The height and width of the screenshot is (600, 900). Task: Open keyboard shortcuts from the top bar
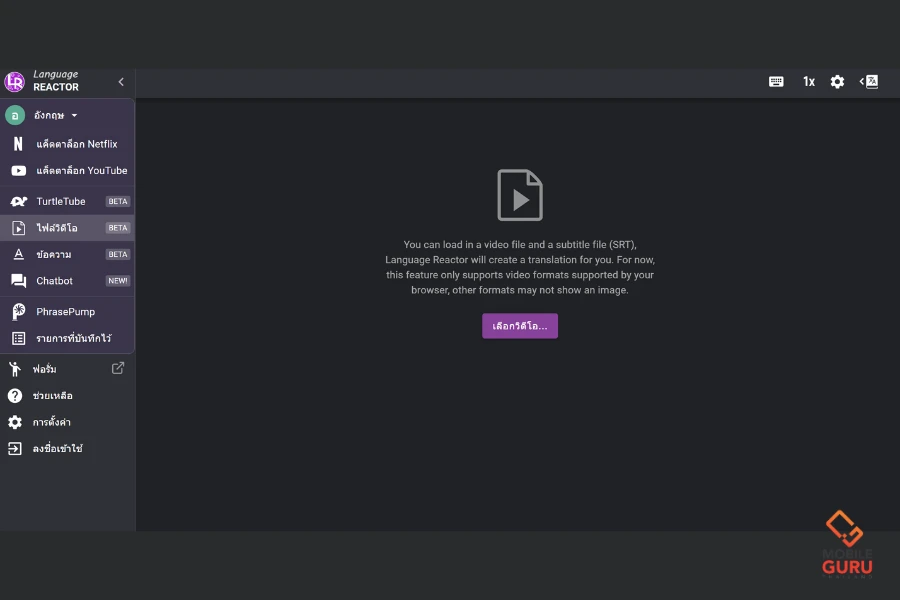[x=776, y=82]
